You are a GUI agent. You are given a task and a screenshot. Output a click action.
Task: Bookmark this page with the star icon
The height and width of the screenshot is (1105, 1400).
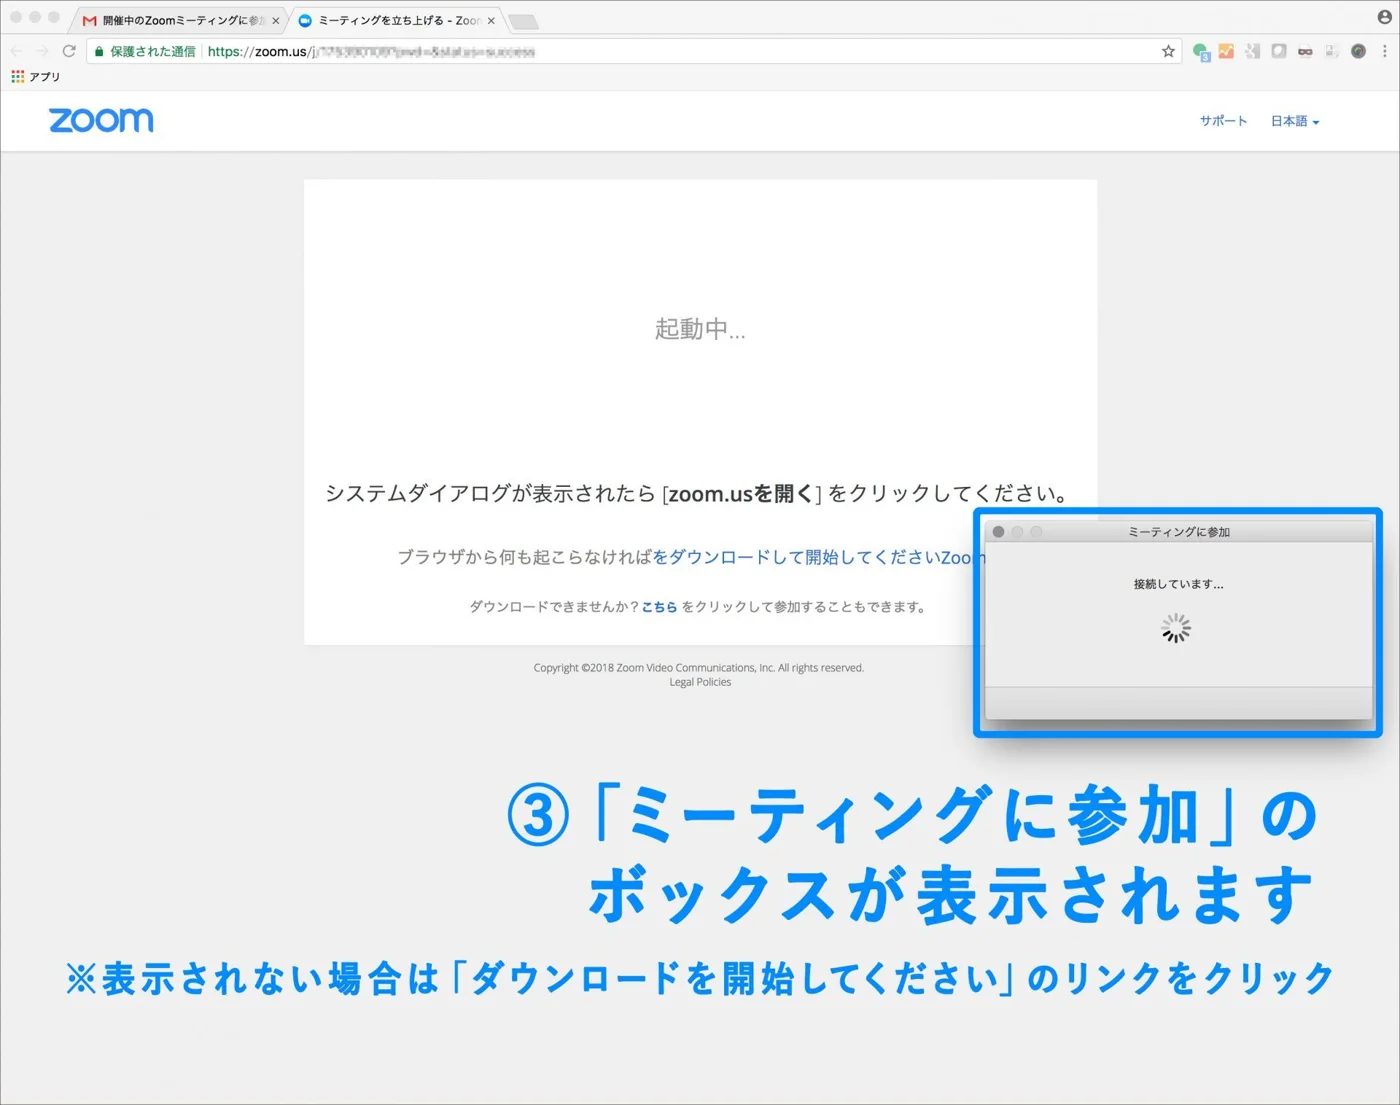coord(1168,51)
